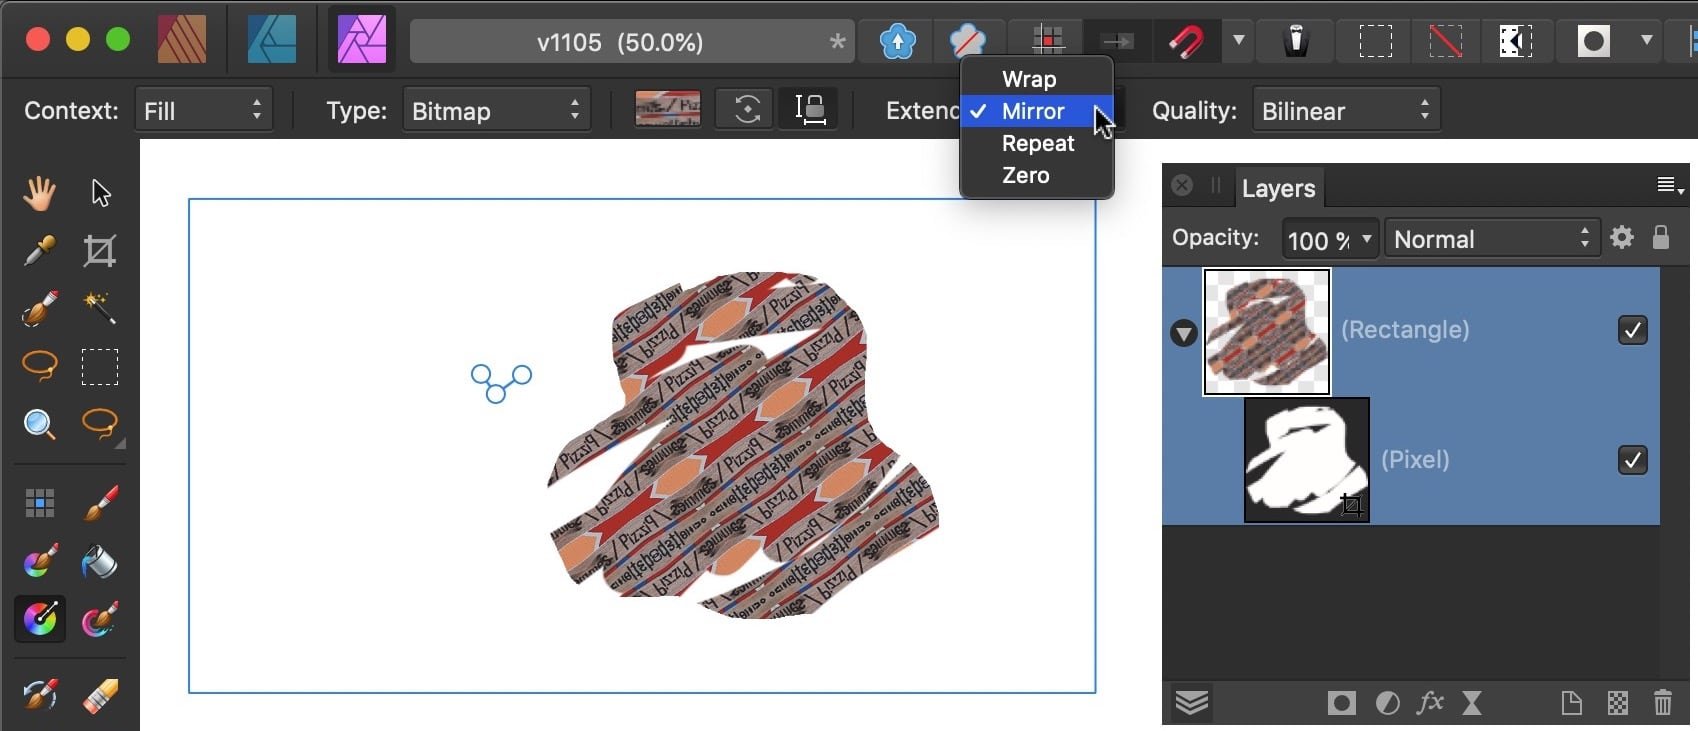This screenshot has height=731, width=1698.
Task: Click the rotate fill icon in the context bar
Action: (746, 109)
